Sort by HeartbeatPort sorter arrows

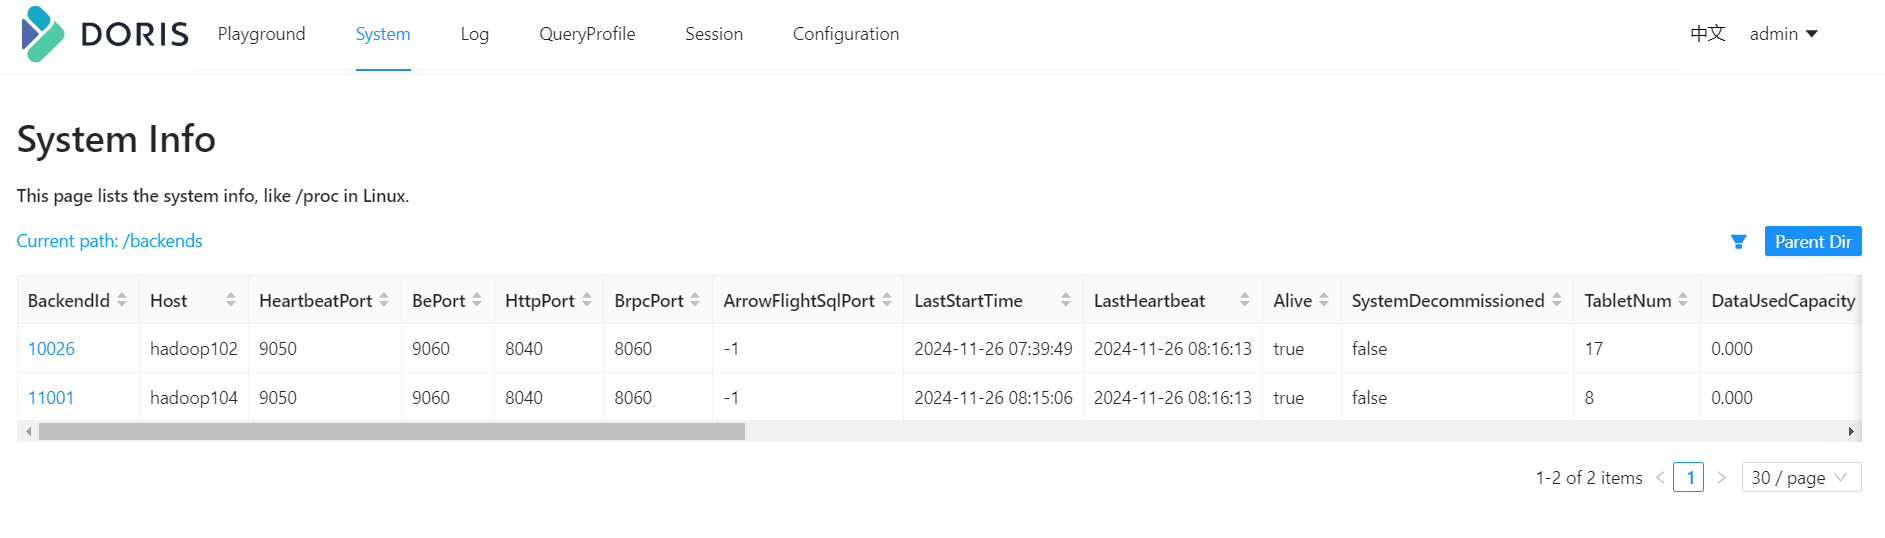(x=384, y=300)
